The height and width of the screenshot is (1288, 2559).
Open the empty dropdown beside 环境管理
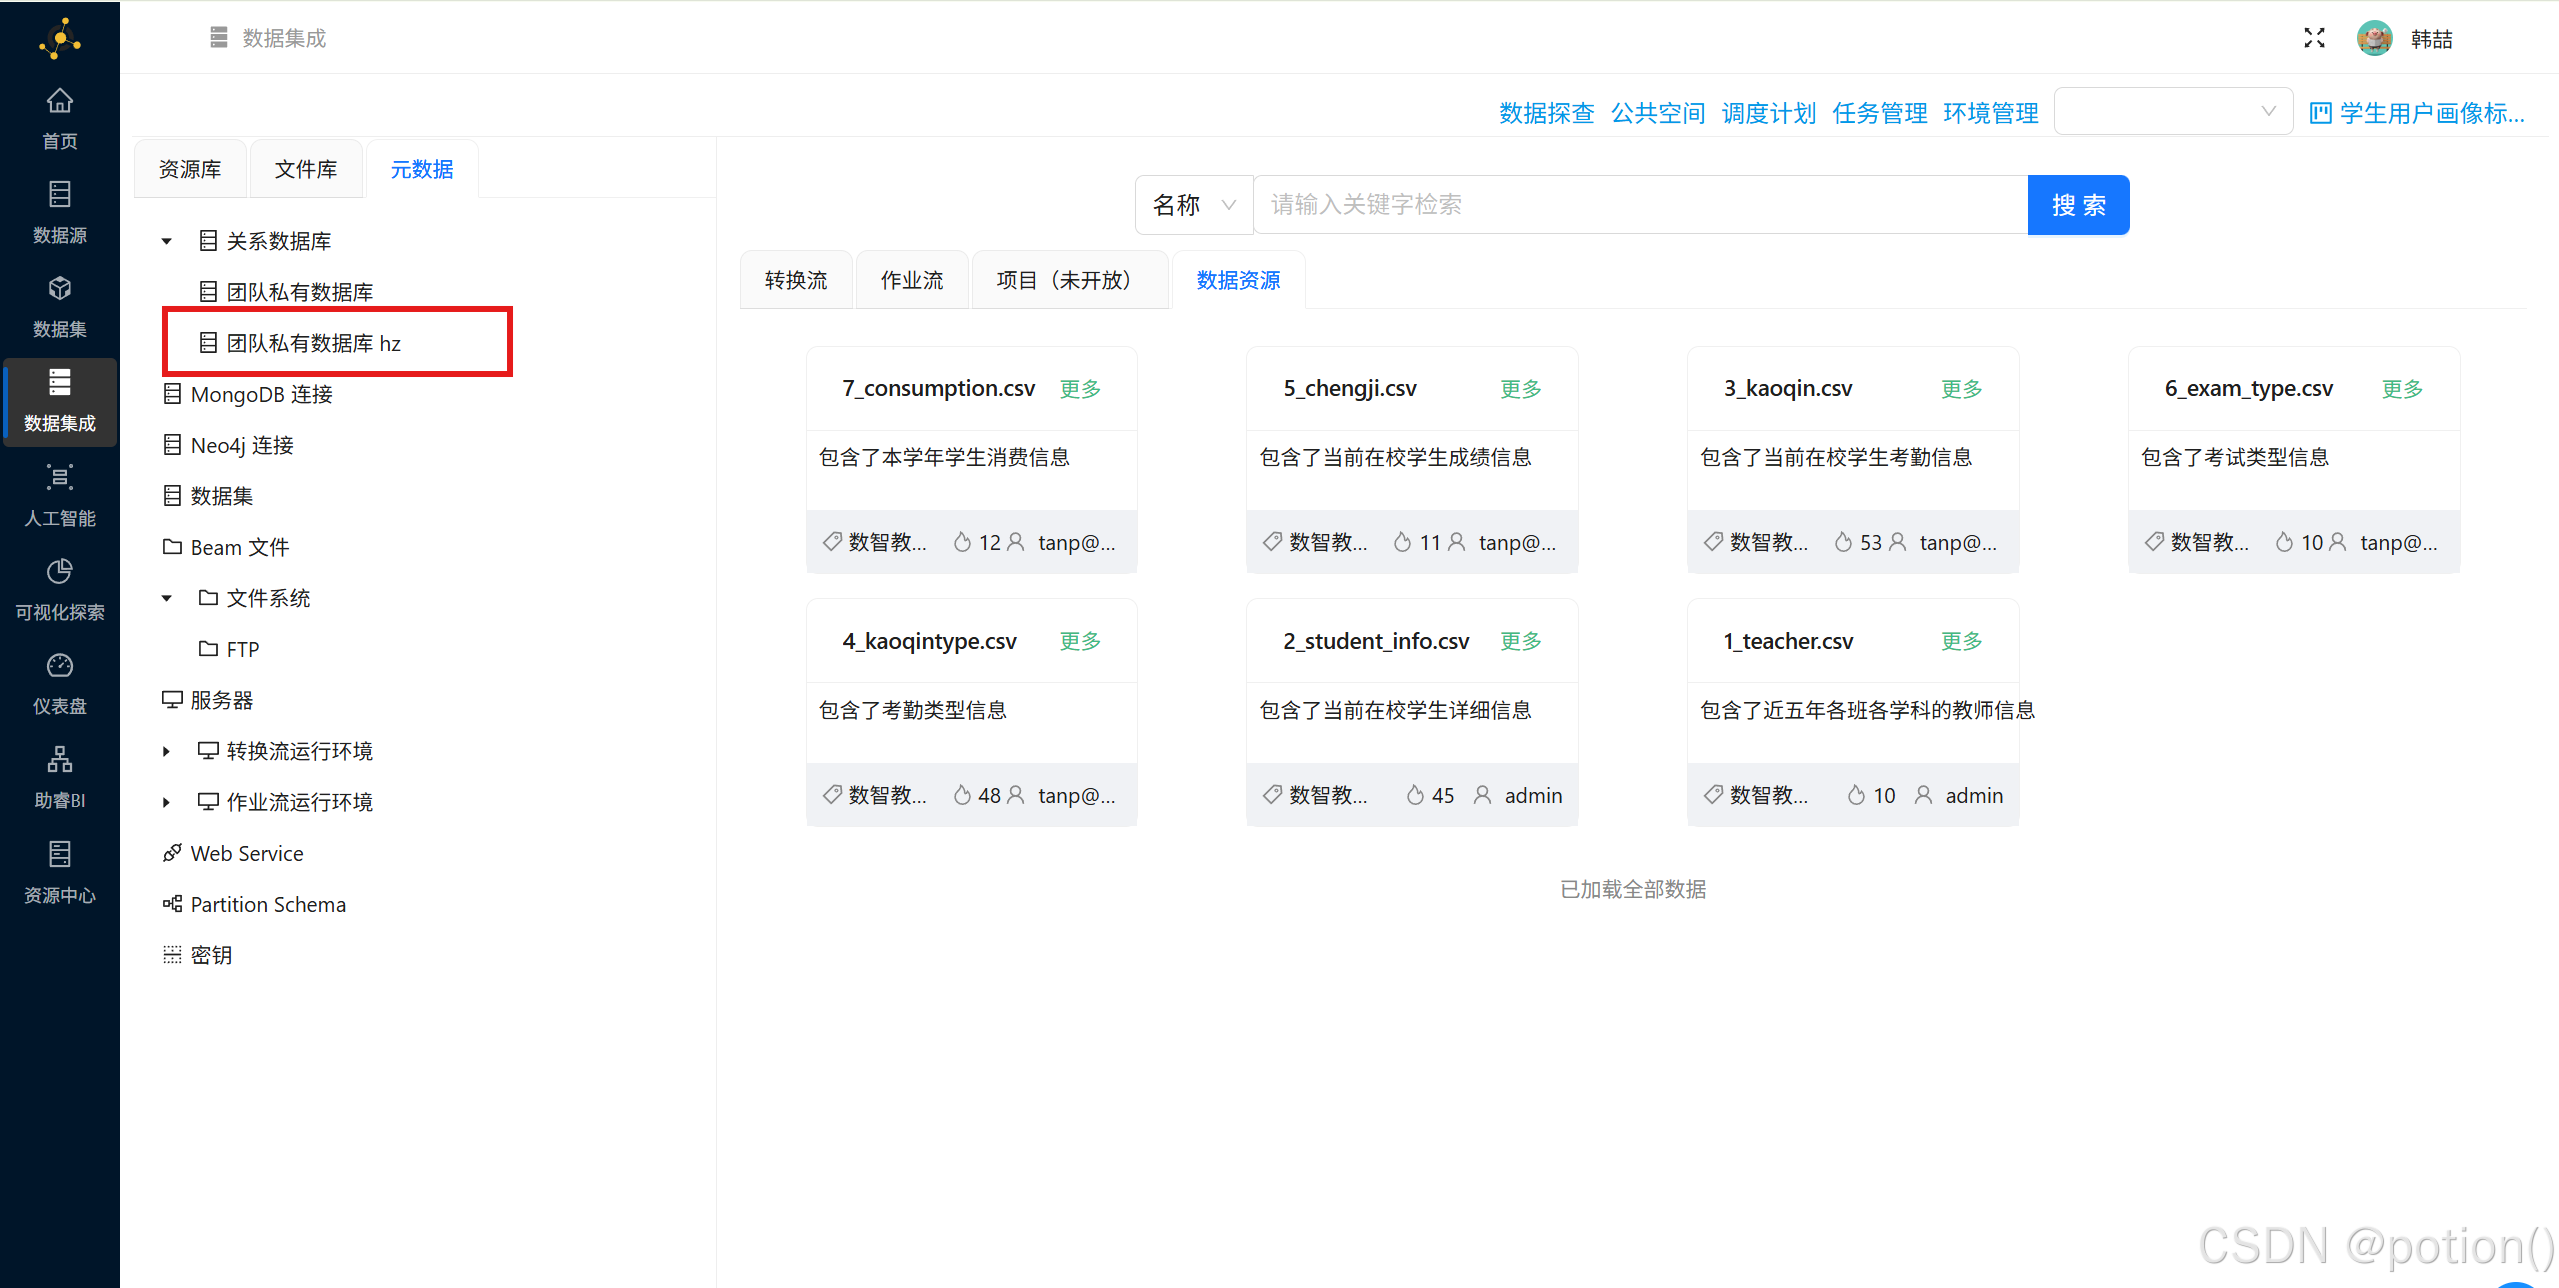tap(2173, 111)
